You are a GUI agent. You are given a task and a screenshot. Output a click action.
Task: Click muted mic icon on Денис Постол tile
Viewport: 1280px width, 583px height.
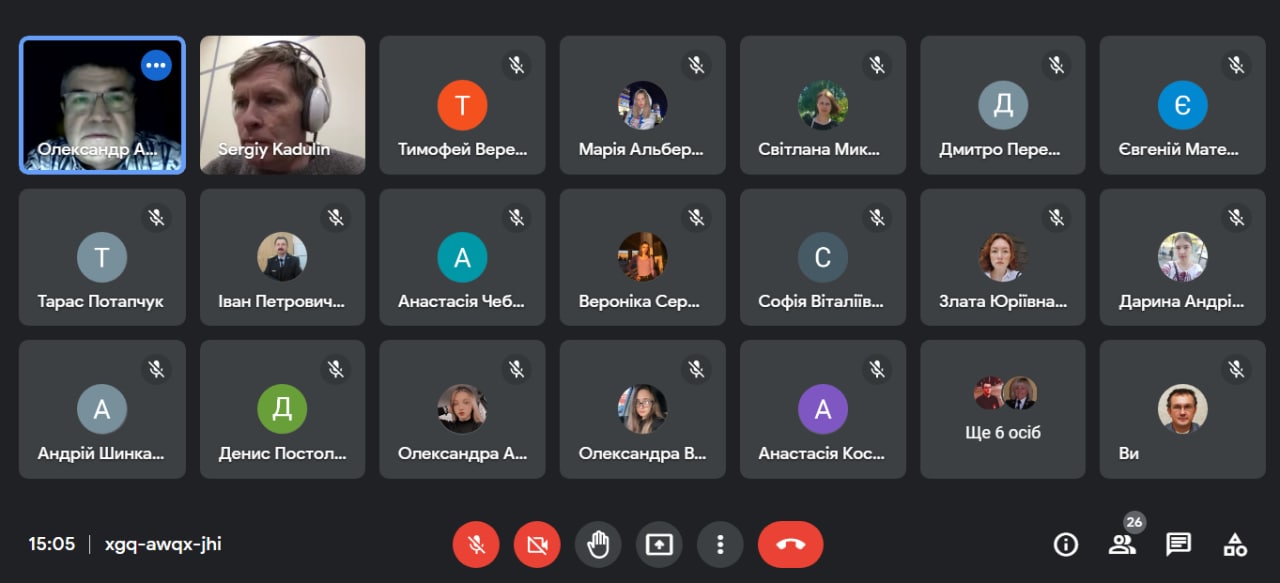click(336, 369)
